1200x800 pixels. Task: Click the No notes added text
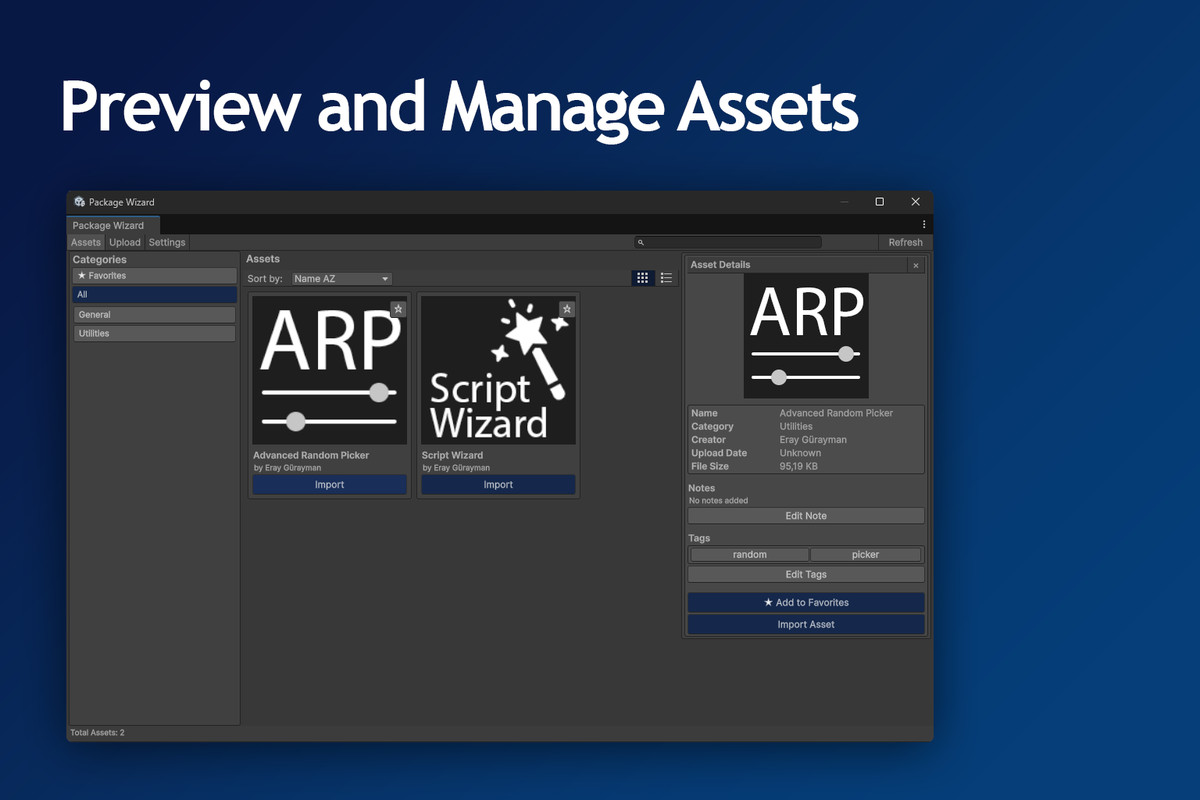point(718,501)
